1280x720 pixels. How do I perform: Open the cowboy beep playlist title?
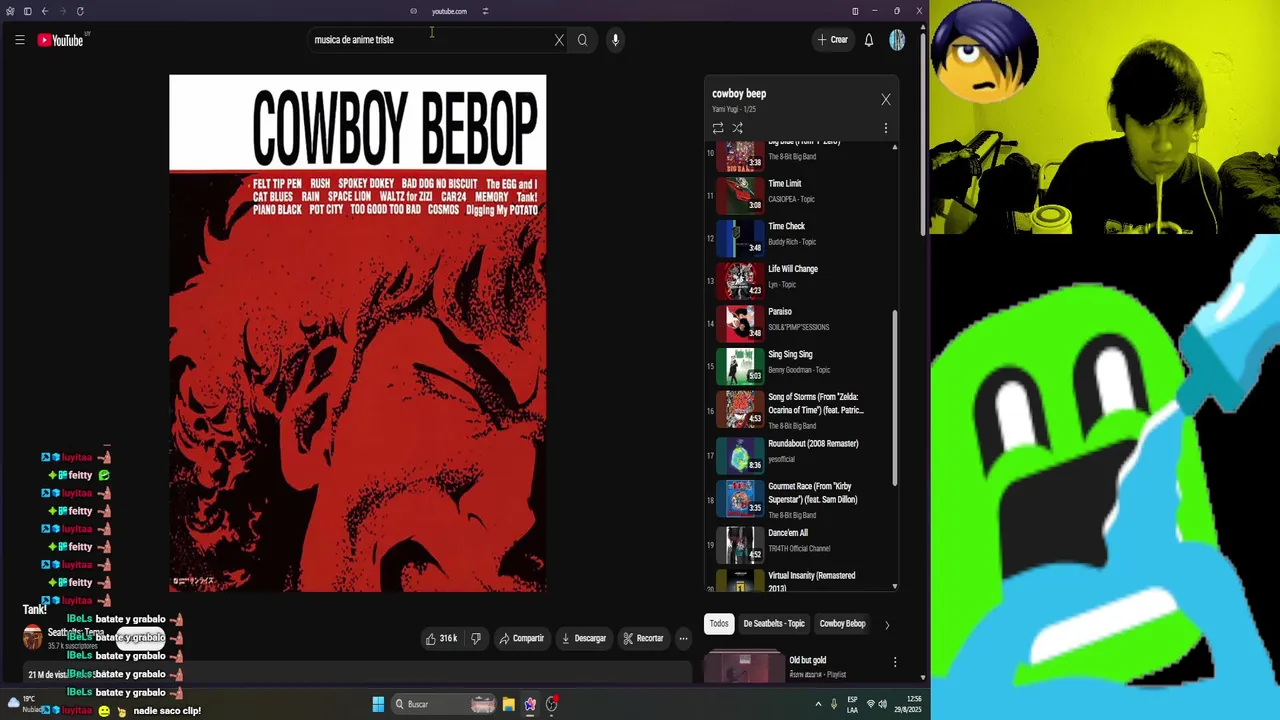(x=739, y=94)
